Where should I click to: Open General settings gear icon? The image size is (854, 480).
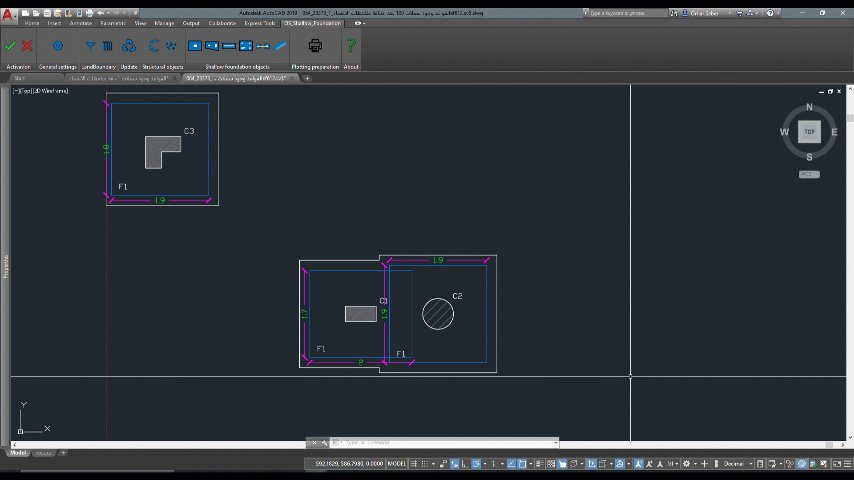[57, 45]
